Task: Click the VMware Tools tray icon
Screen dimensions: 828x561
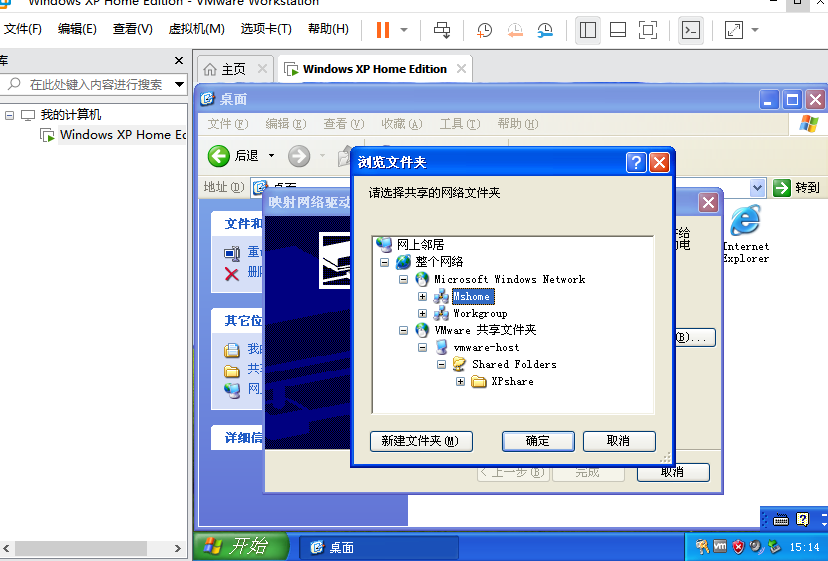Action: (720, 547)
